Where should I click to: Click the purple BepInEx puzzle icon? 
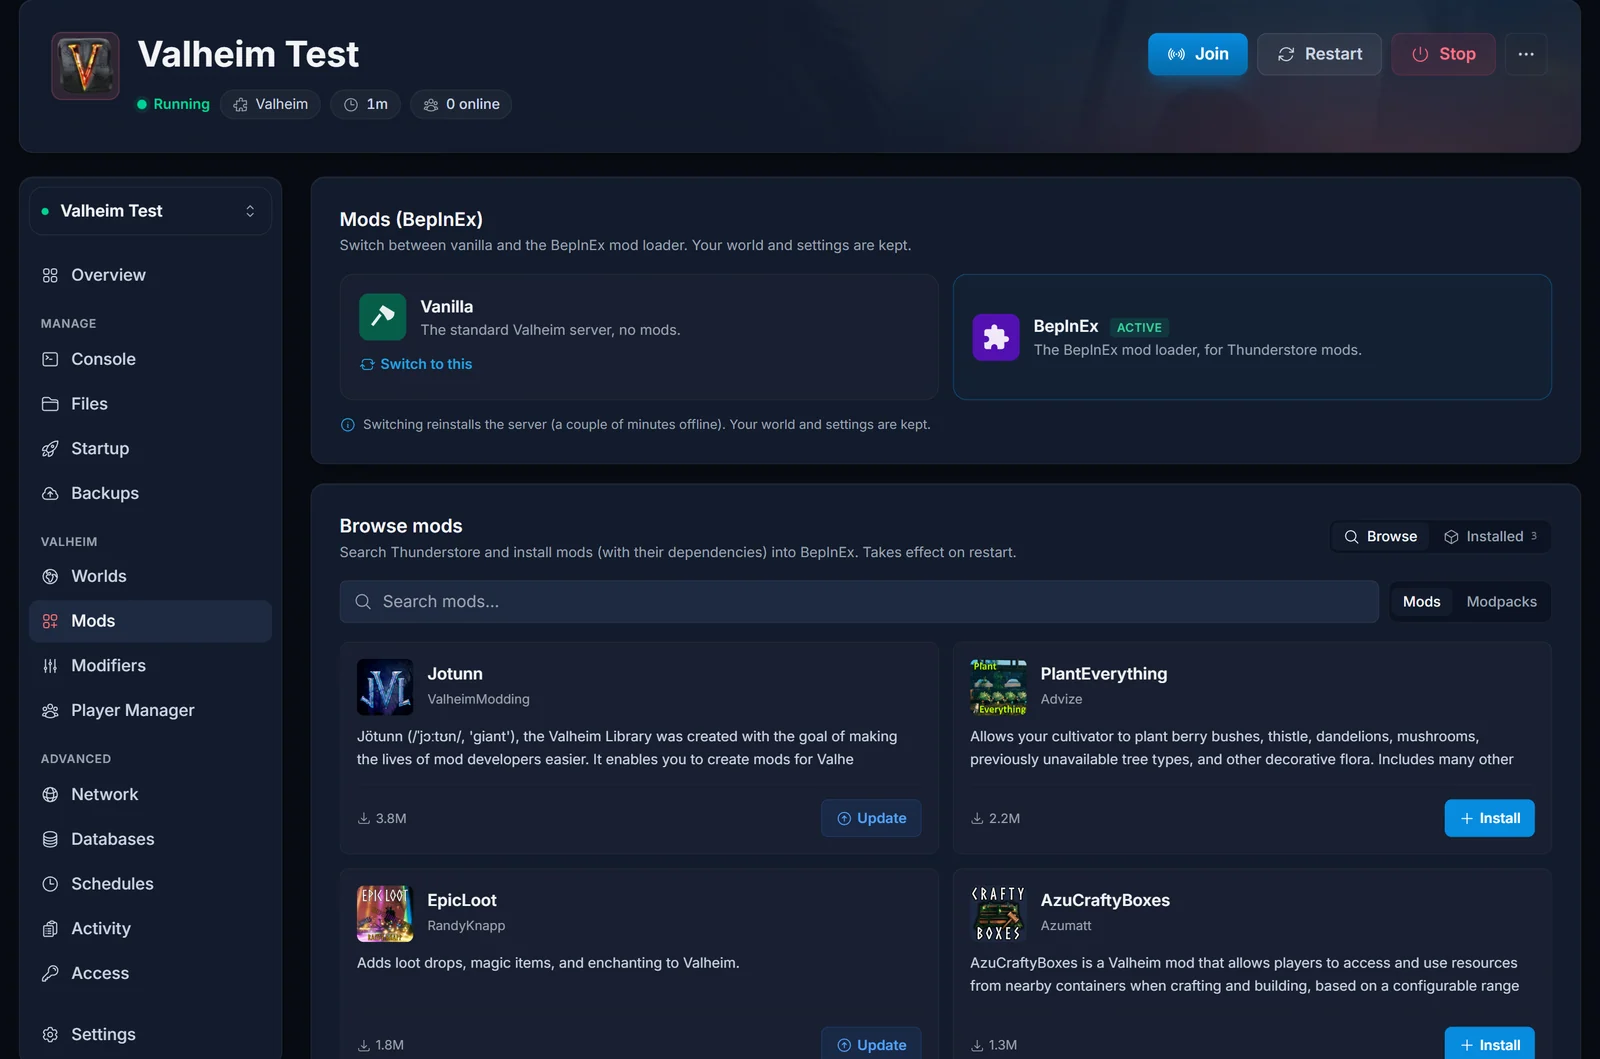point(996,337)
